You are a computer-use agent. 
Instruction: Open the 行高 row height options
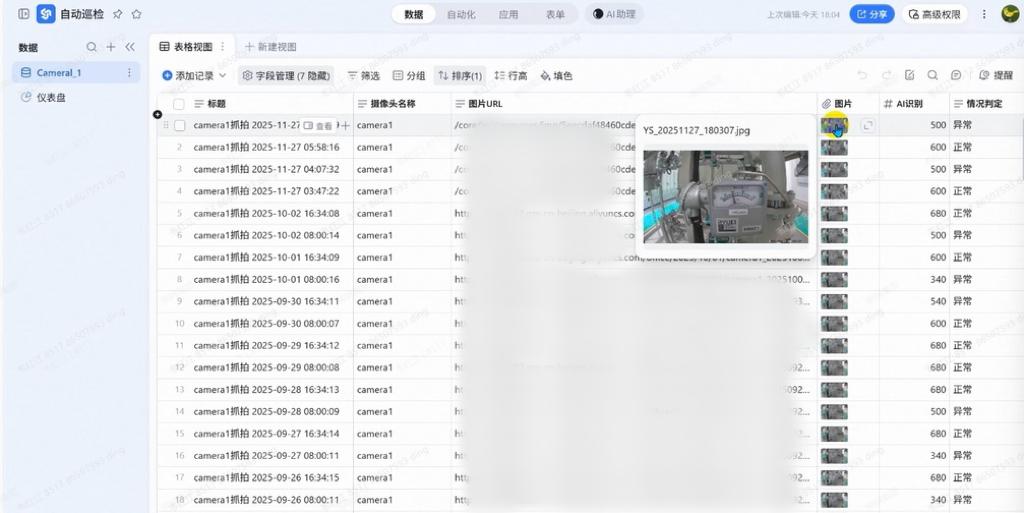pyautogui.click(x=511, y=76)
